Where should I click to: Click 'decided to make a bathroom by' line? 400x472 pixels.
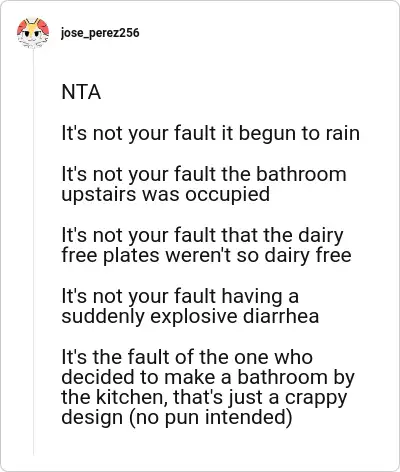click(208, 377)
